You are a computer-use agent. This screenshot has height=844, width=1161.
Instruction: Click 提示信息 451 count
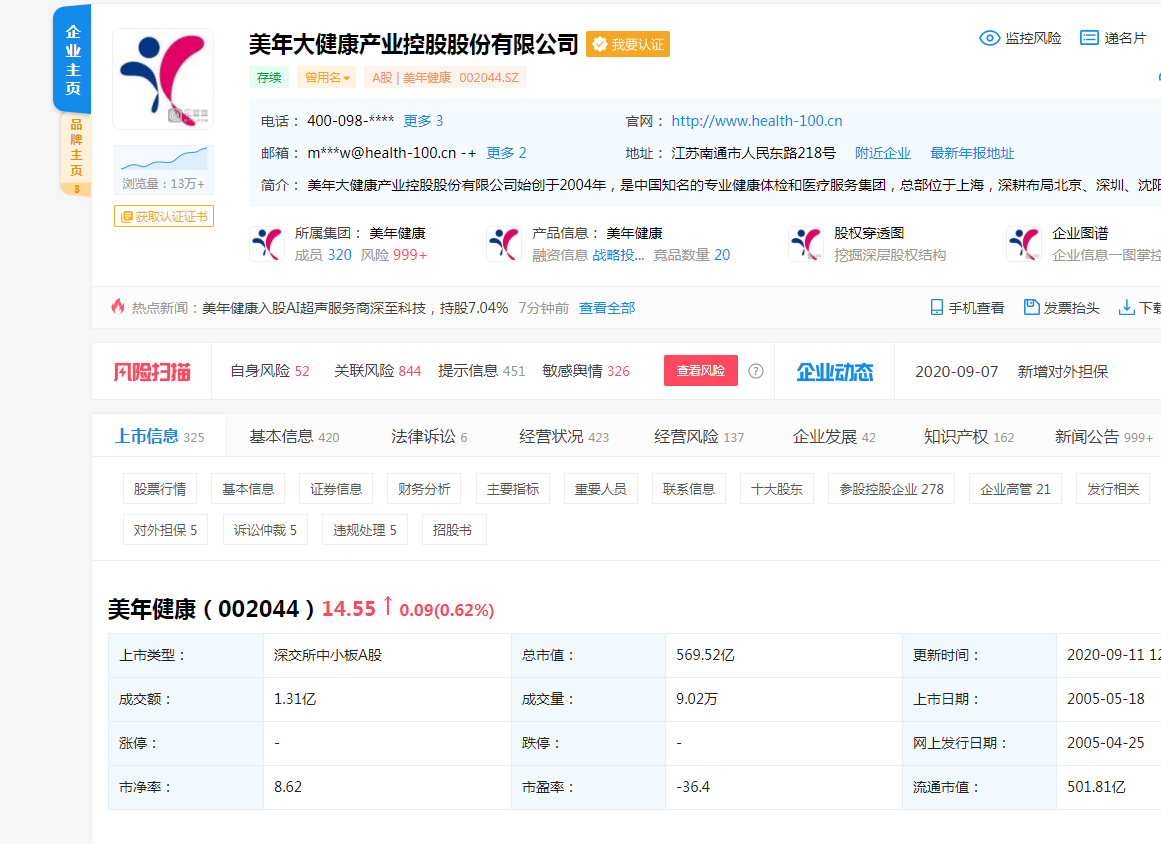tap(481, 371)
